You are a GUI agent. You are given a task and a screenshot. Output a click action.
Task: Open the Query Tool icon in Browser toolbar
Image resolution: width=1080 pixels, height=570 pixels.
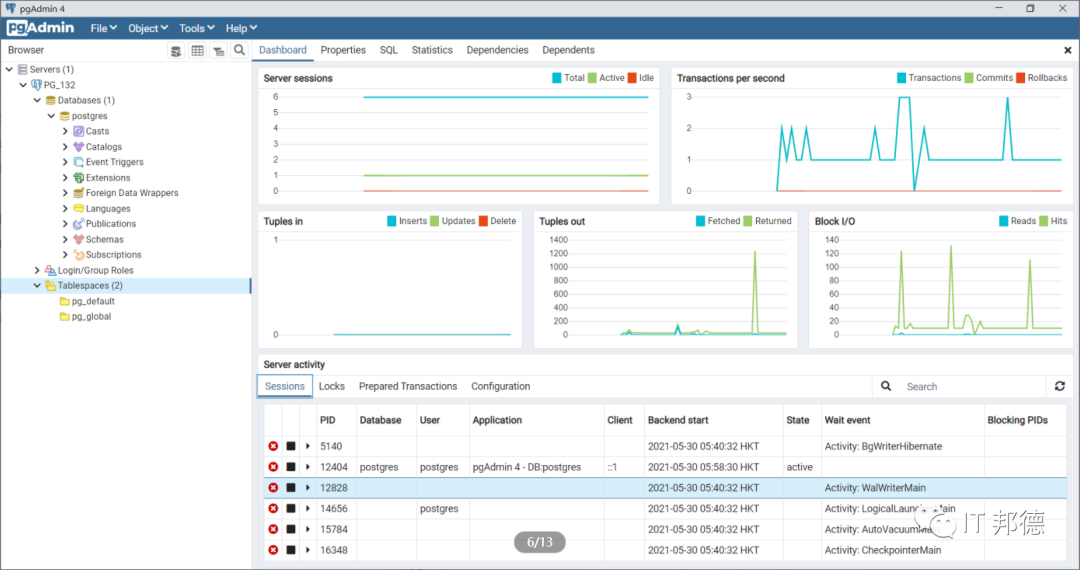point(176,51)
